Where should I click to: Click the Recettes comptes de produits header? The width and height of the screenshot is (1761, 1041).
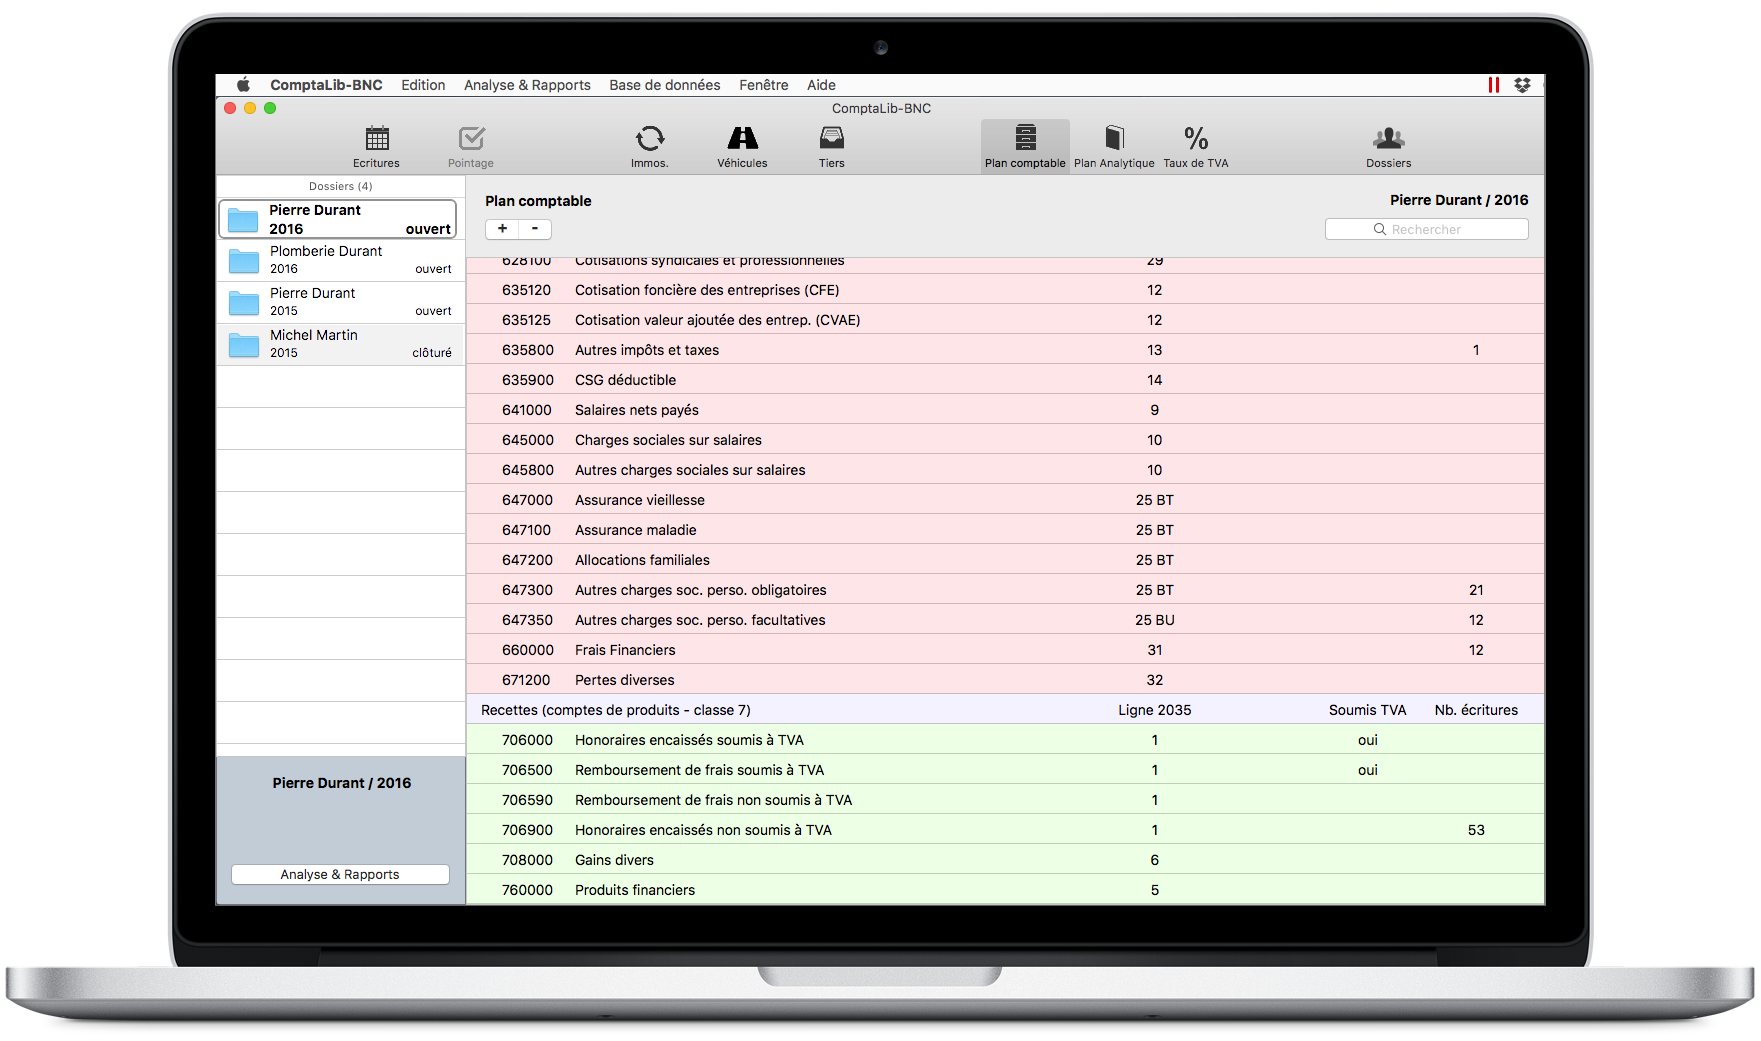coord(615,710)
